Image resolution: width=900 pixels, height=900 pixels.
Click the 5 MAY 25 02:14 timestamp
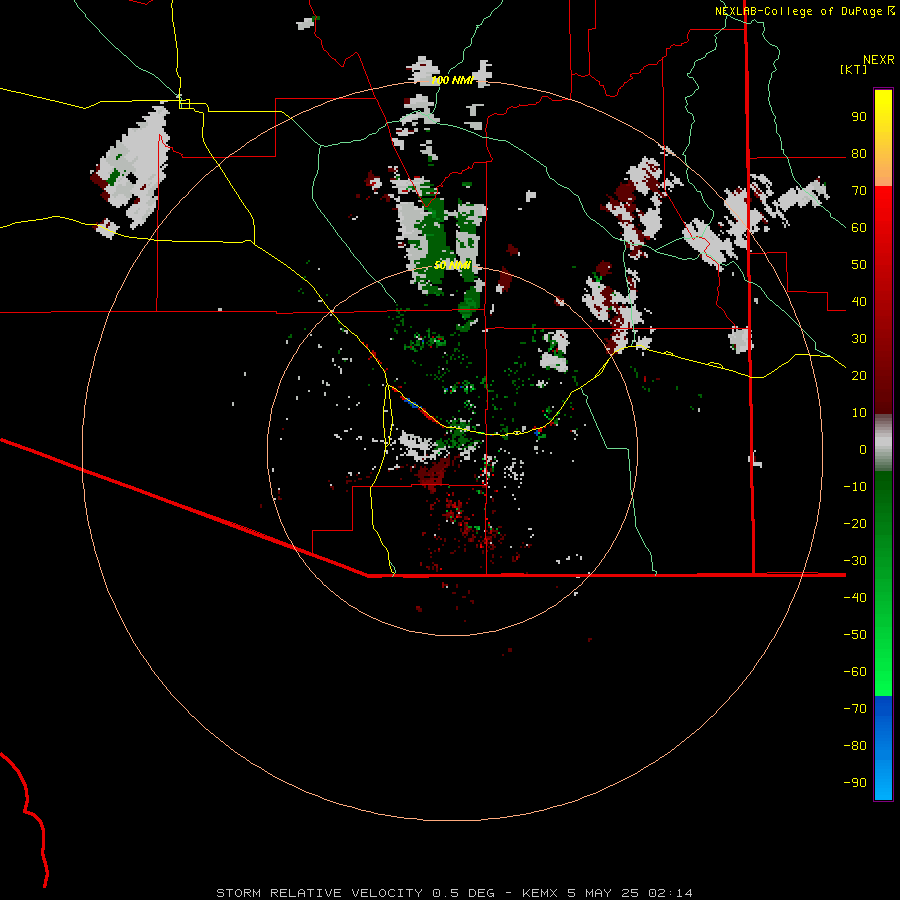click(x=630, y=893)
